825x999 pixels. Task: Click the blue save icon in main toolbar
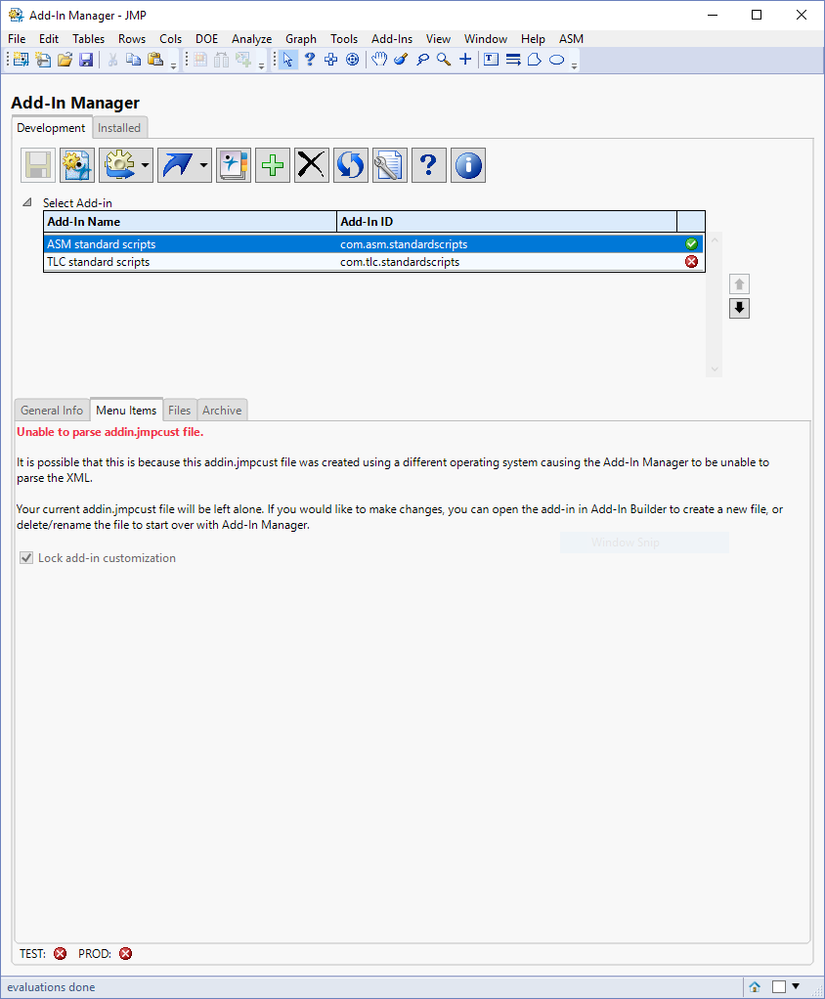tap(86, 60)
